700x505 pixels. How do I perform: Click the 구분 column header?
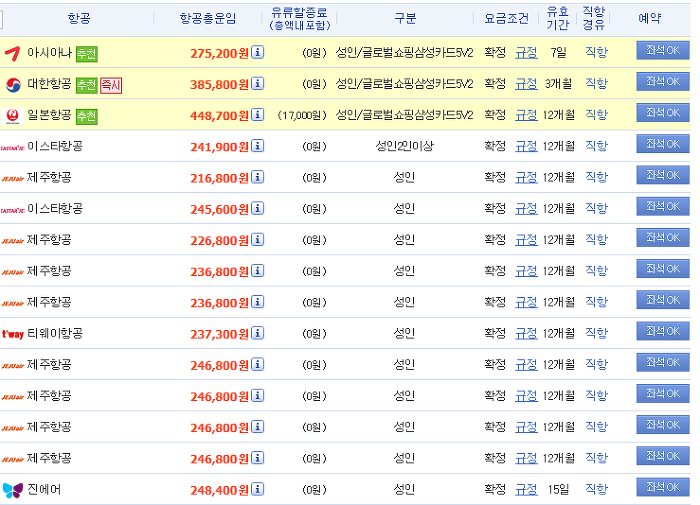tap(405, 18)
